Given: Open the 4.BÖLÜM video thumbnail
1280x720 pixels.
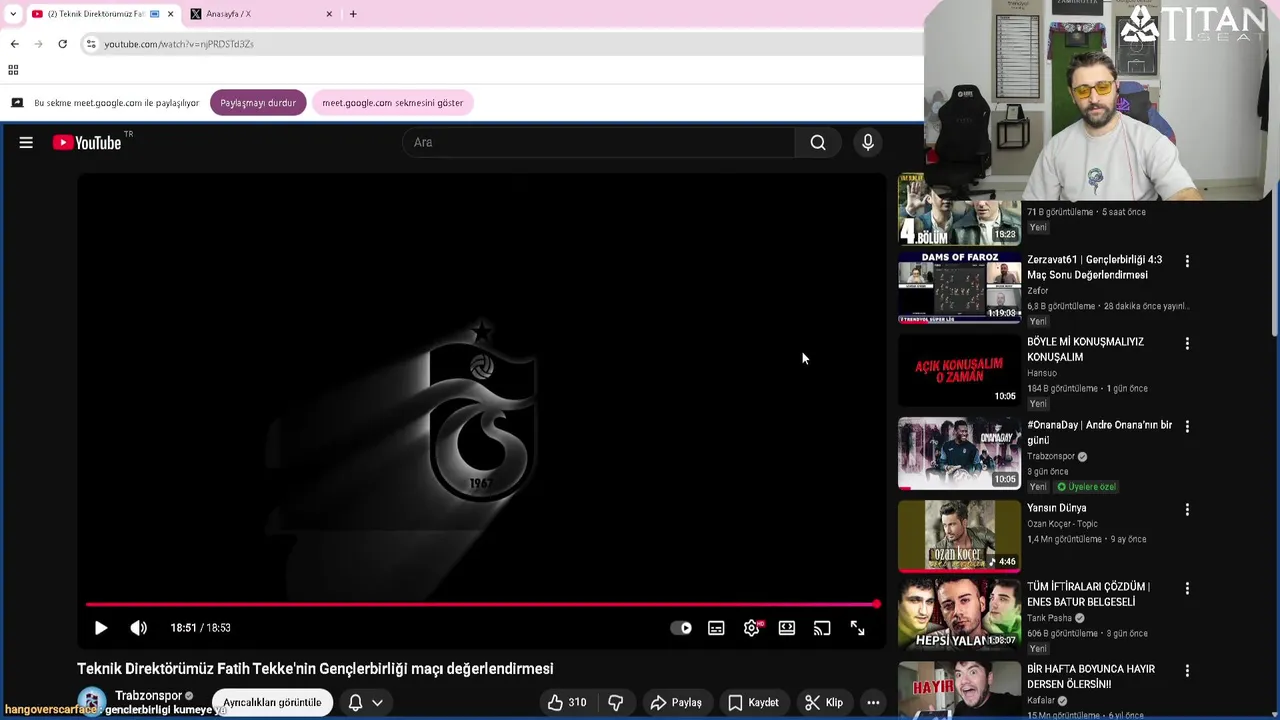Looking at the screenshot, I should pos(959,209).
